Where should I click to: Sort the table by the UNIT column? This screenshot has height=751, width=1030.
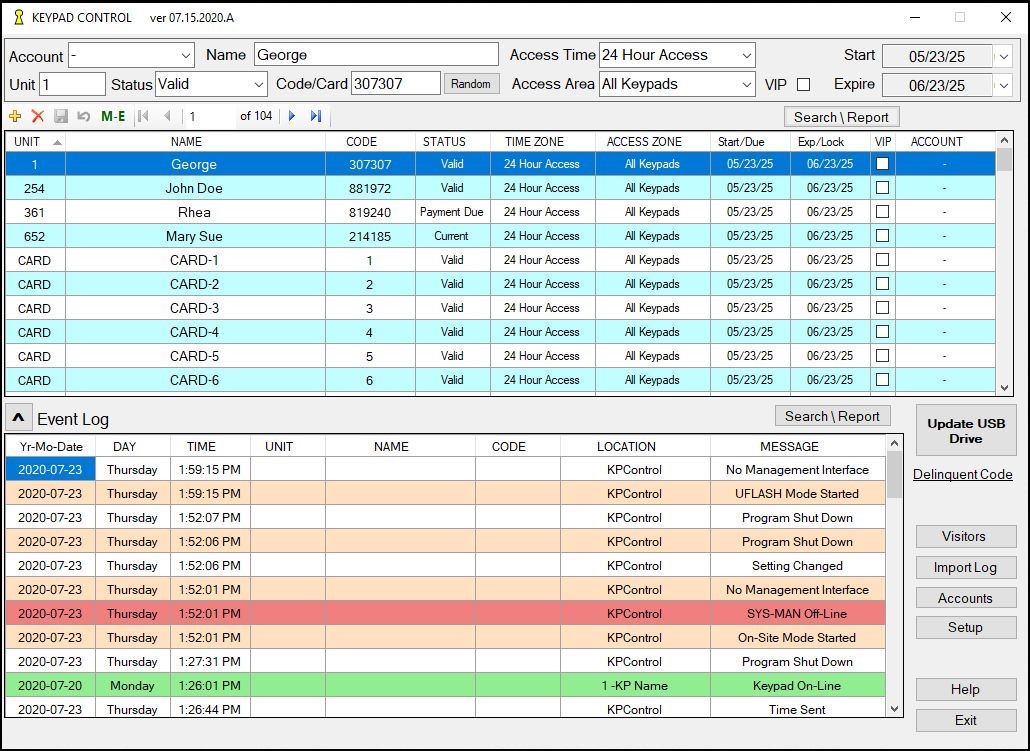tap(35, 141)
